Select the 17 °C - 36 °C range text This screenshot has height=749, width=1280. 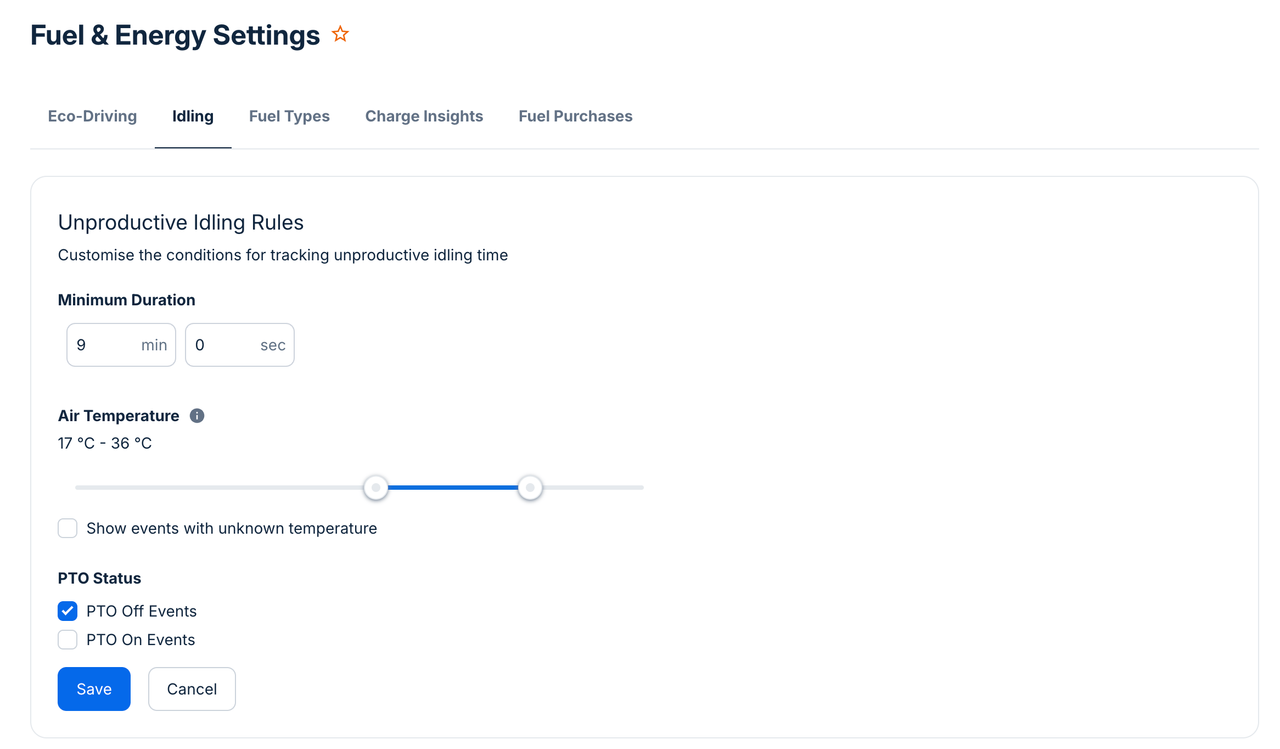click(x=105, y=442)
